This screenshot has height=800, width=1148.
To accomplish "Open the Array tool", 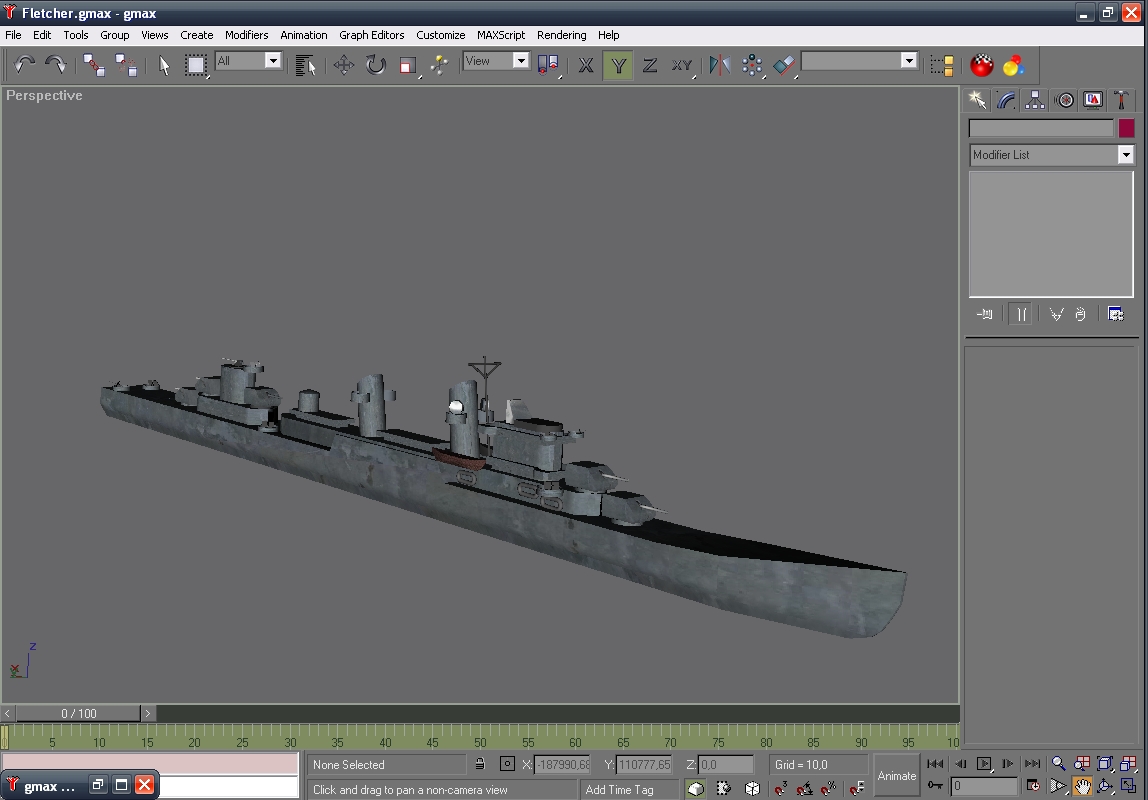I will 752,65.
